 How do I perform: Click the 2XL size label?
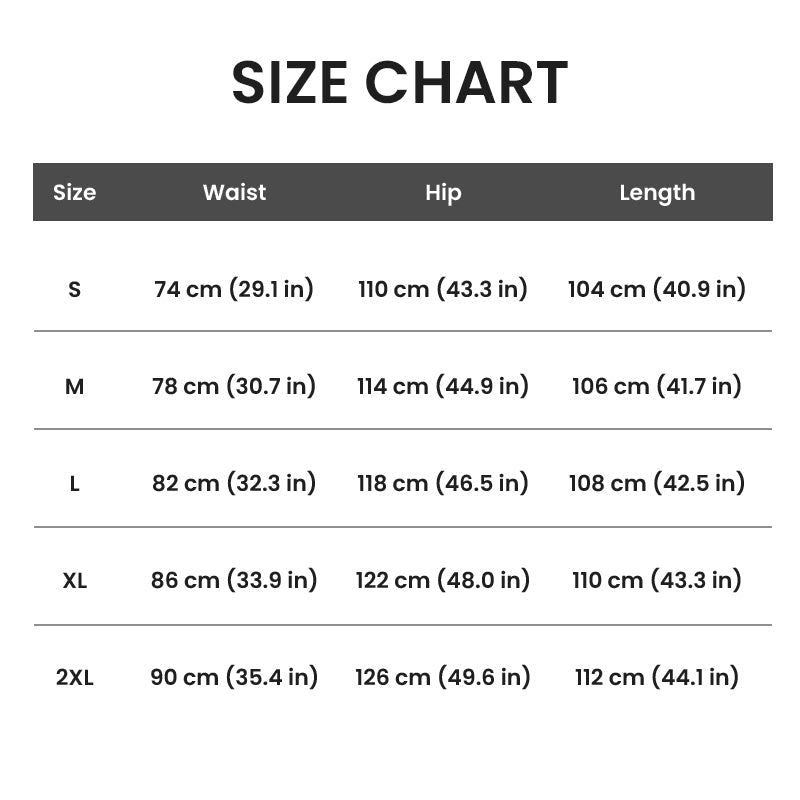[x=74, y=677]
